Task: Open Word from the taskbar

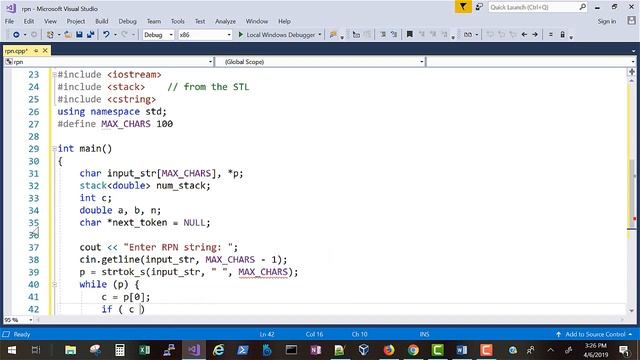Action: (462, 350)
